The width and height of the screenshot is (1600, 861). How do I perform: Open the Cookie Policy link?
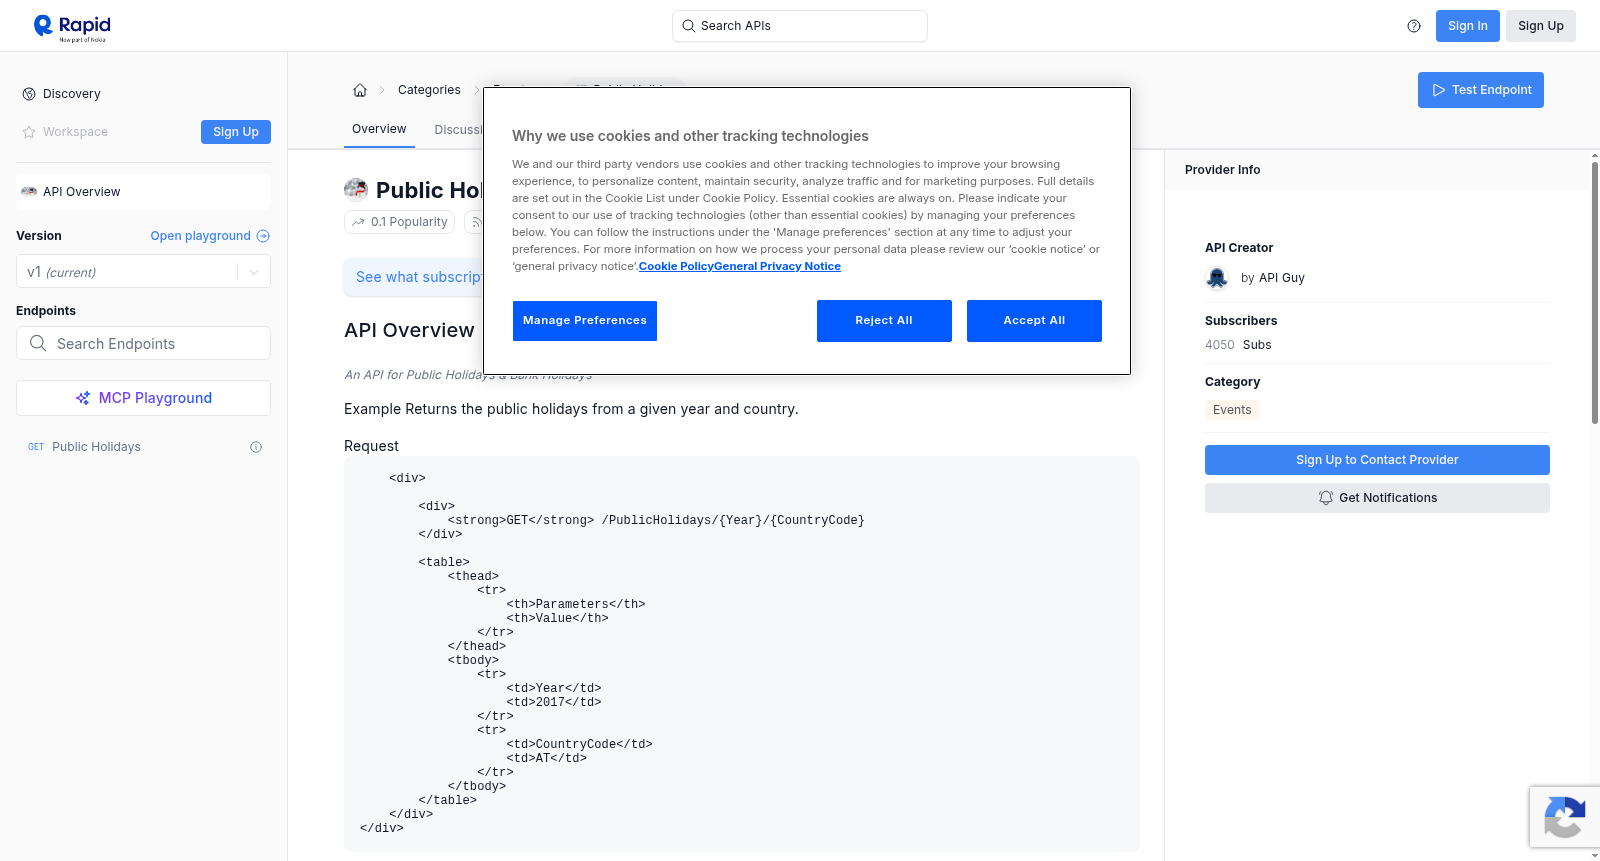pyautogui.click(x=676, y=267)
